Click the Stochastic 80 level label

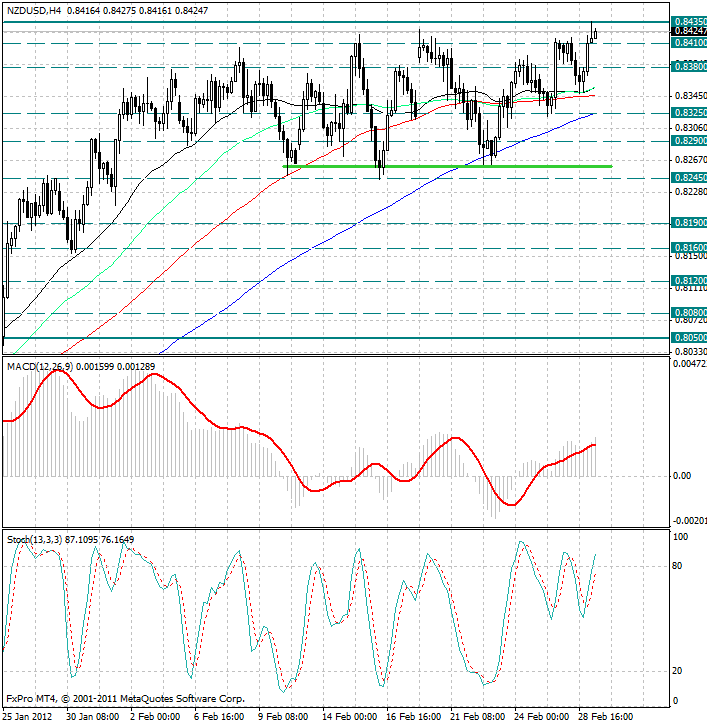coord(677,566)
